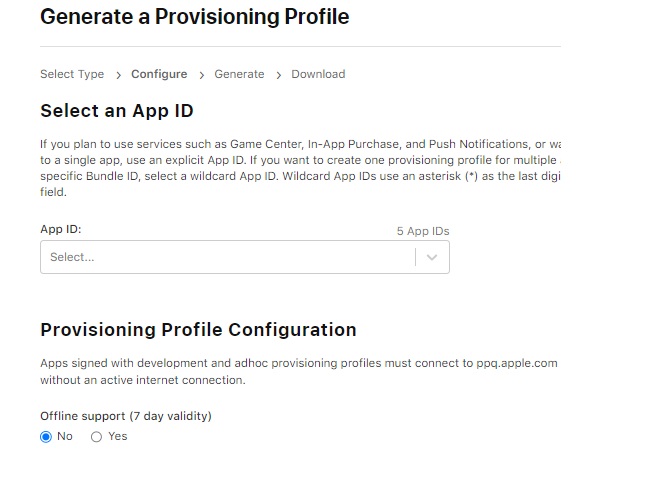This screenshot has height=481, width=655.
Task: Click the 'Select an App ID' heading
Action: pyautogui.click(x=117, y=111)
